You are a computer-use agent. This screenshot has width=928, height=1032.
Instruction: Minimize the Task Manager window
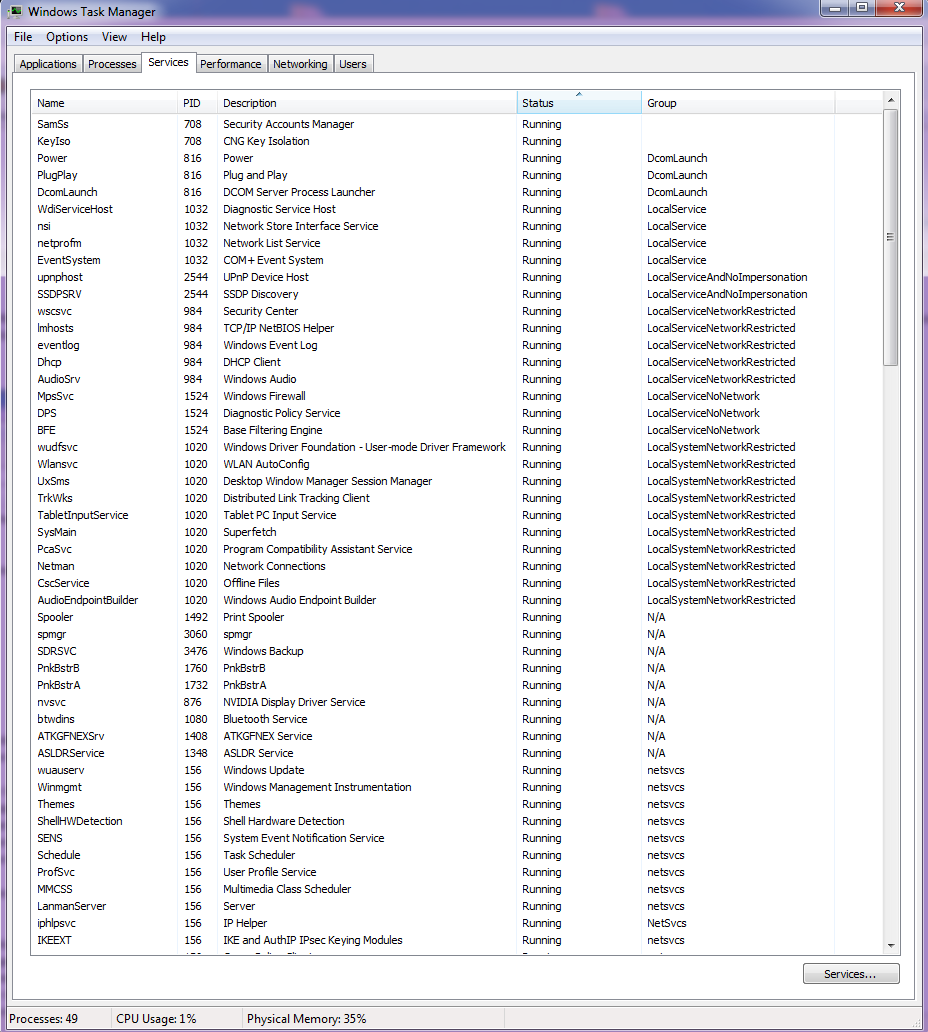click(x=836, y=9)
